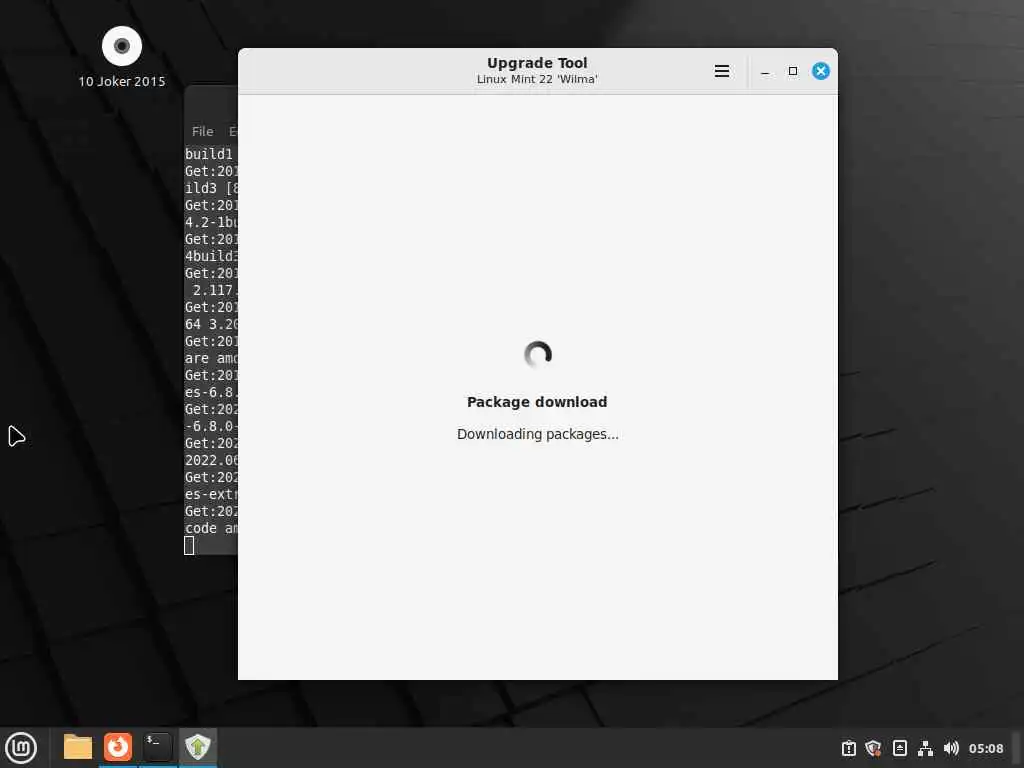The width and height of the screenshot is (1024, 768).
Task: Click the 'Package download' heading
Action: coord(537,402)
